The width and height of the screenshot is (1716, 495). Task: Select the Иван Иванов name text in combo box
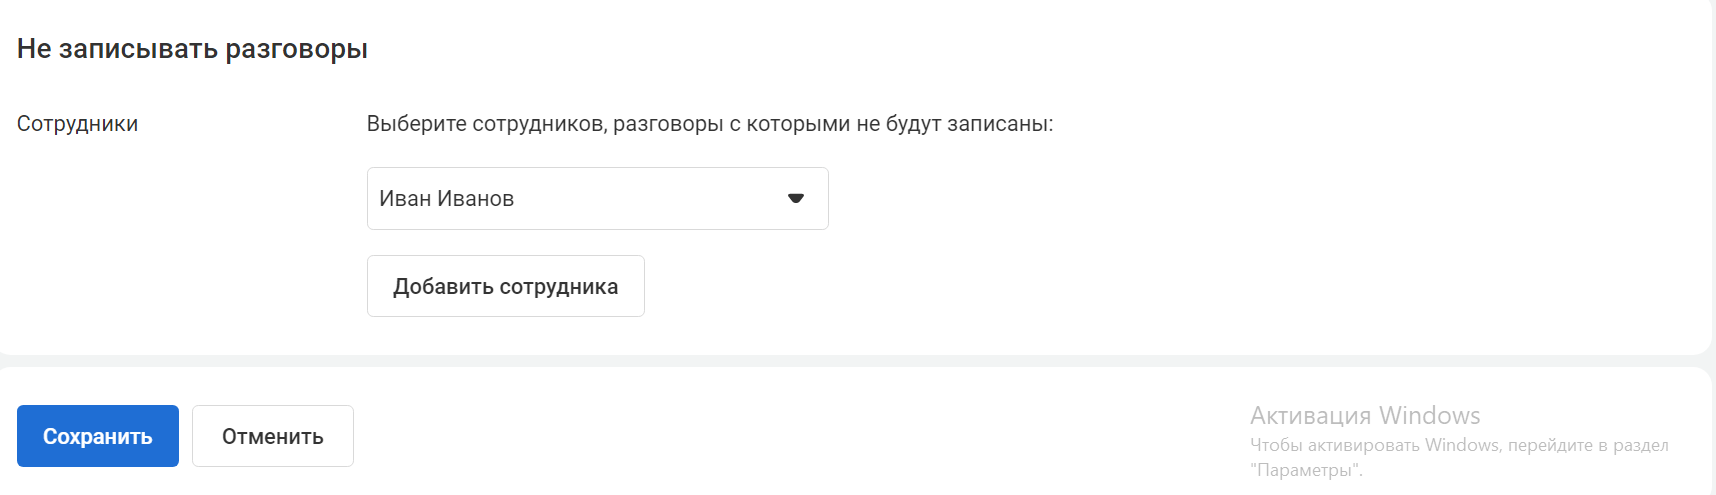tap(446, 199)
